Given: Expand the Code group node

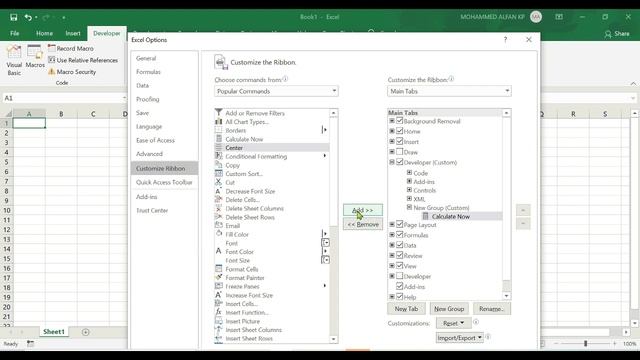Looking at the screenshot, I should [x=409, y=173].
